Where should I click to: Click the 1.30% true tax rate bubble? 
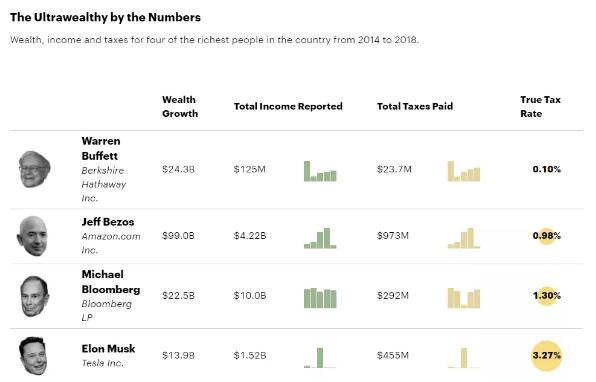547,296
